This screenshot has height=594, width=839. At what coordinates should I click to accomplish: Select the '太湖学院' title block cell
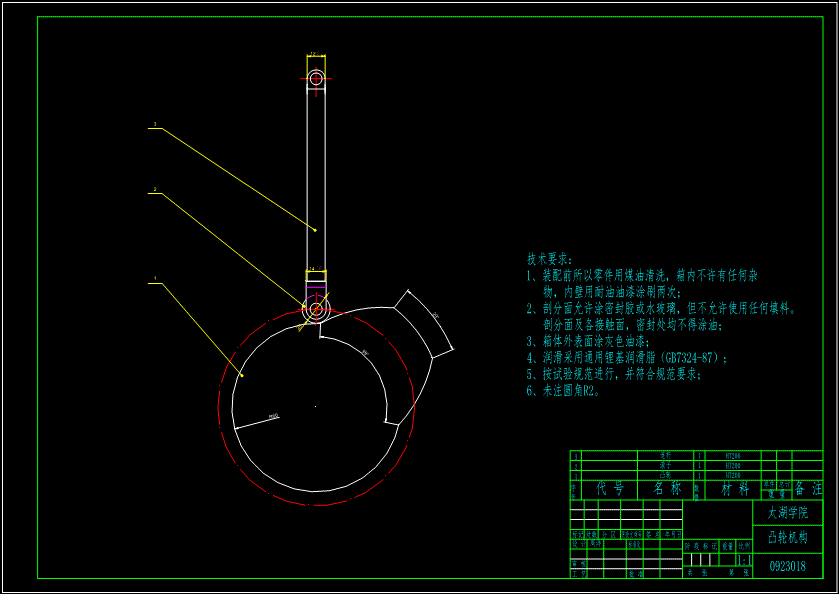pyautogui.click(x=788, y=513)
